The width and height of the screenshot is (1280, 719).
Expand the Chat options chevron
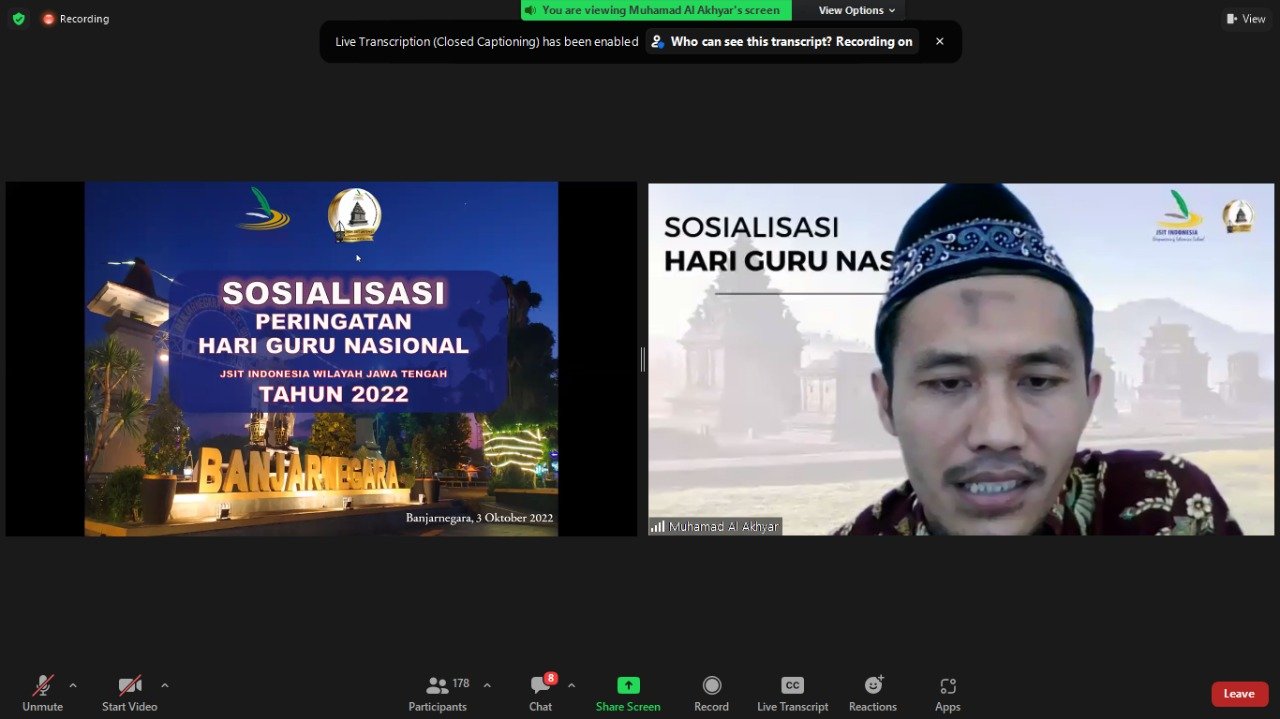(572, 686)
